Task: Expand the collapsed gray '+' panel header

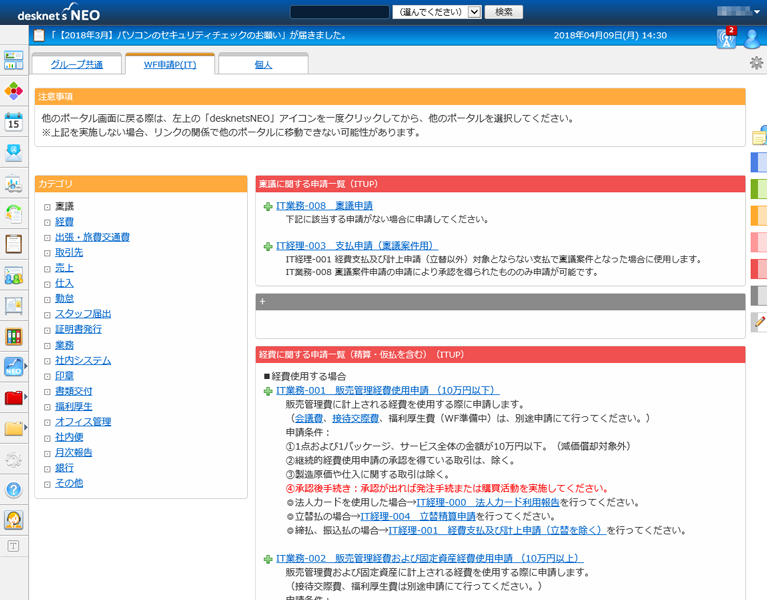Action: pos(262,301)
